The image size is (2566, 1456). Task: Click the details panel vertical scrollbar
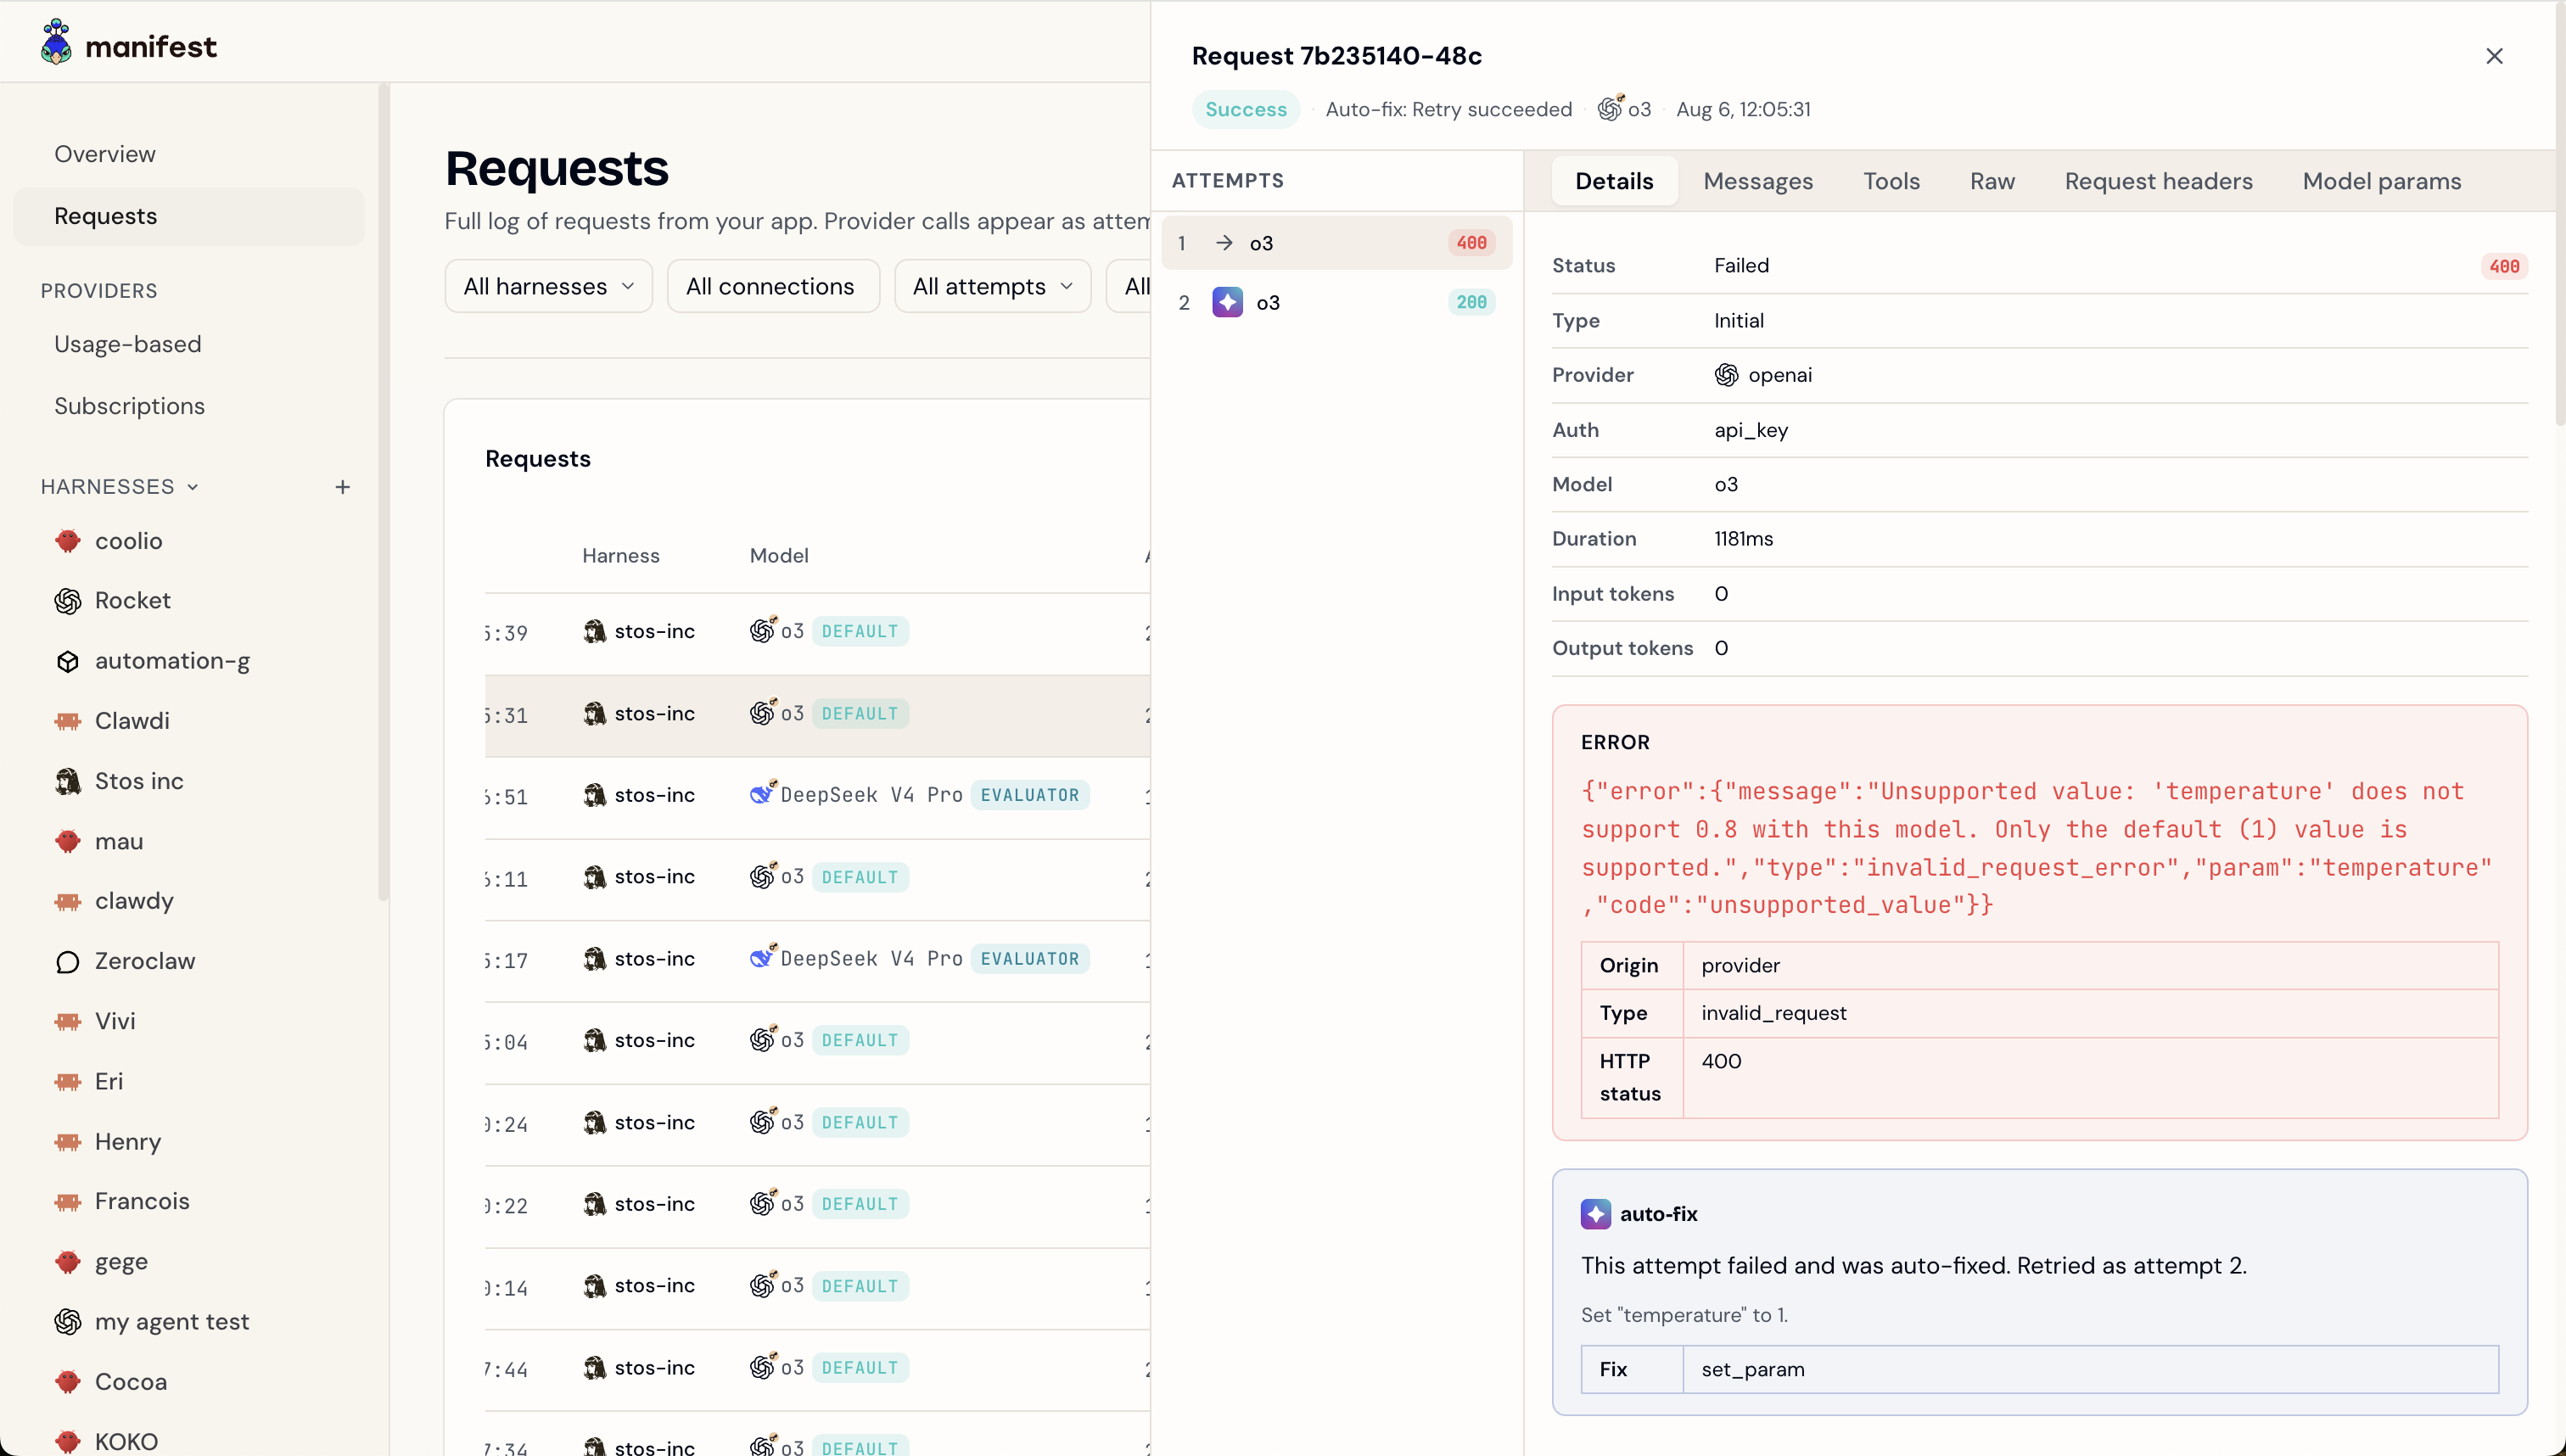click(x=2559, y=213)
